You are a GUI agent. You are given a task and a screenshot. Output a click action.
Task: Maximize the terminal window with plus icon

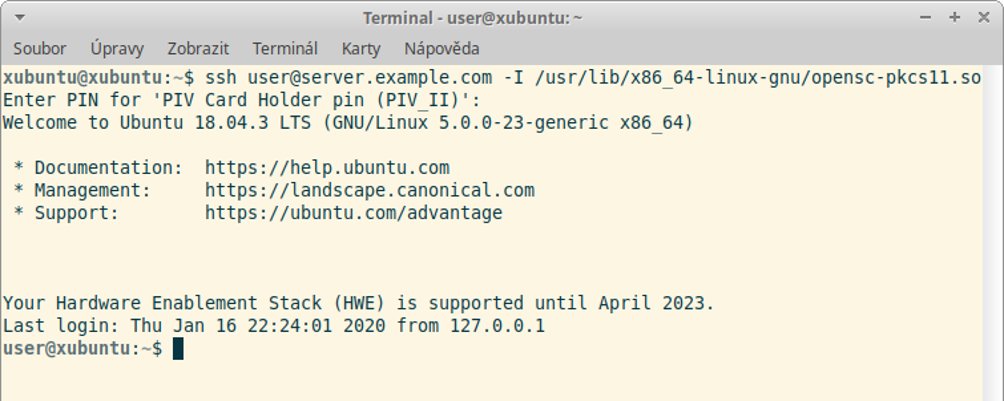click(x=954, y=18)
